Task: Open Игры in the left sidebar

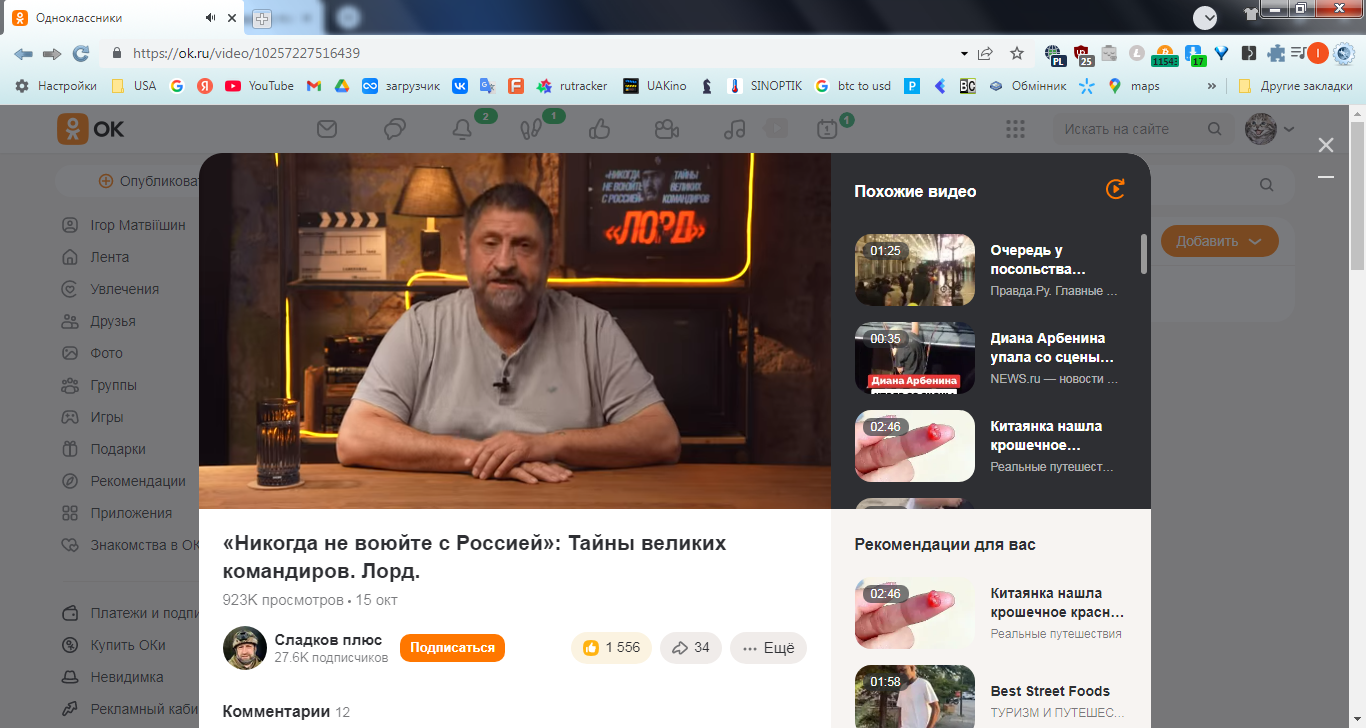Action: point(106,417)
